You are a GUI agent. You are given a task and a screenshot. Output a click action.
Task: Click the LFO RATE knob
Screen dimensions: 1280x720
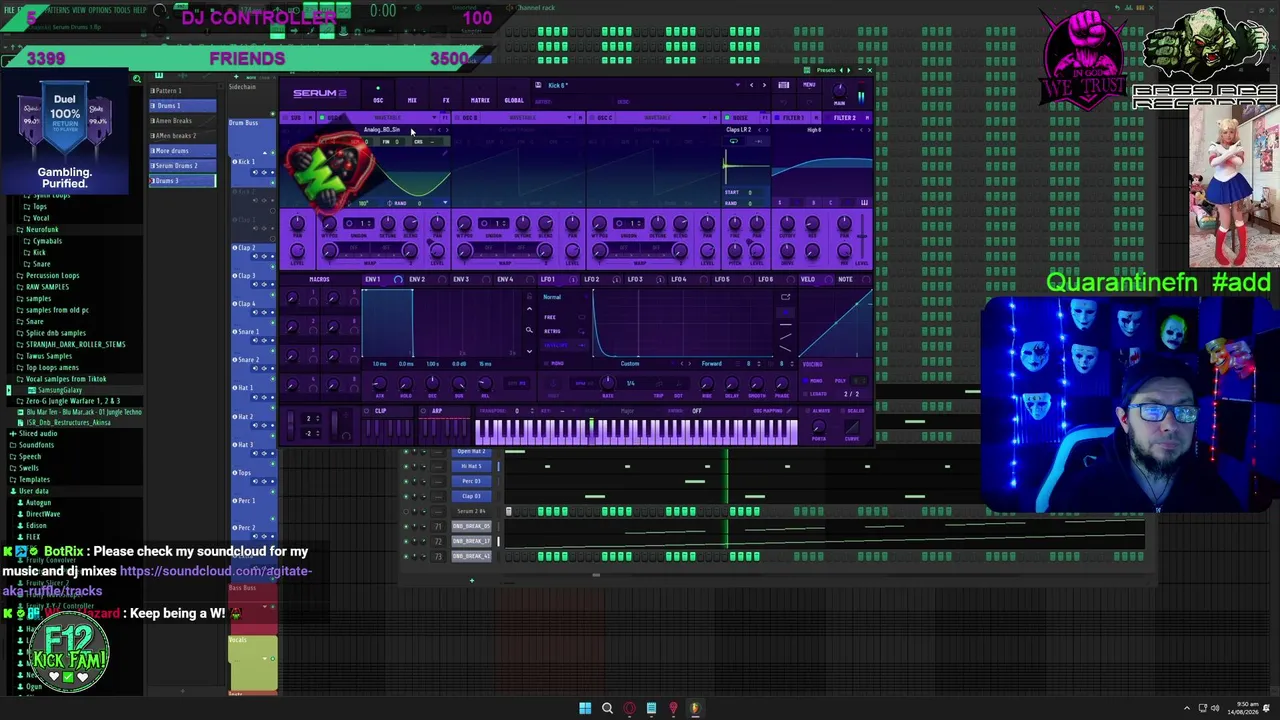tap(607, 384)
